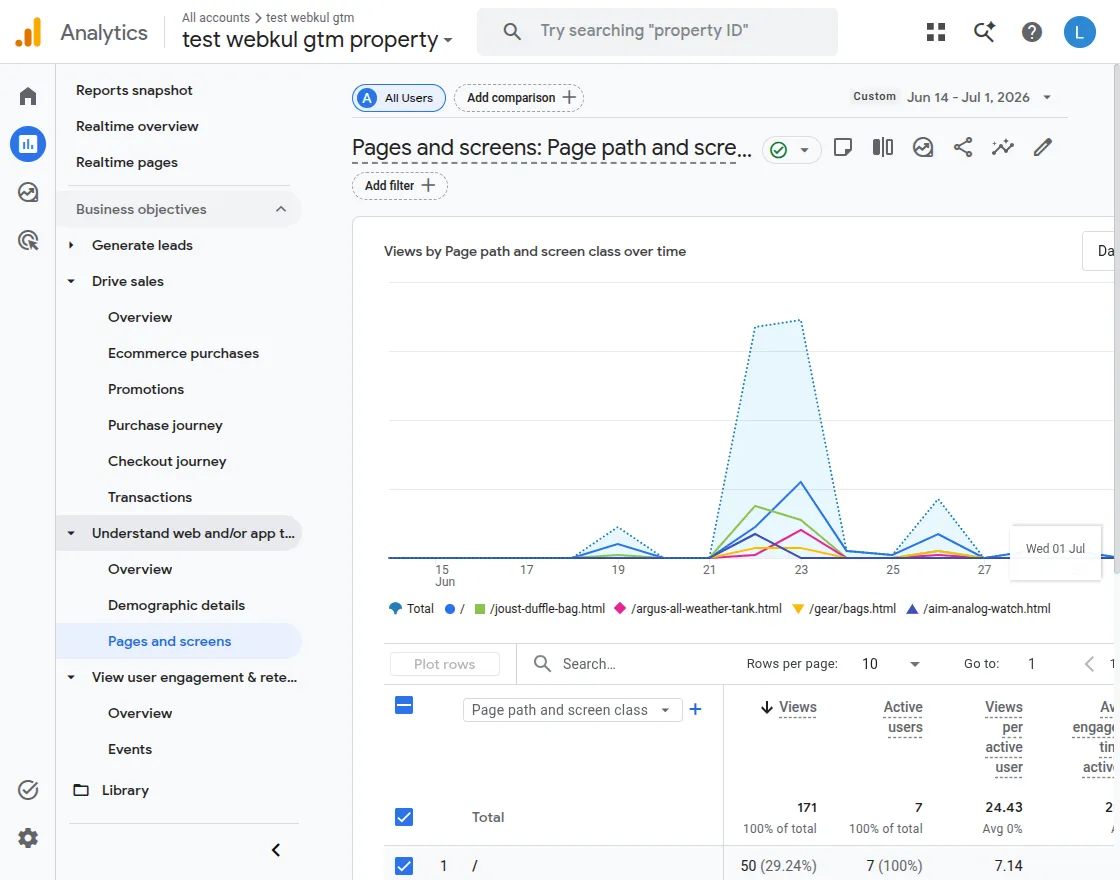Image resolution: width=1120 pixels, height=880 pixels.
Task: Collapse the Drive sales group
Action: [71, 281]
